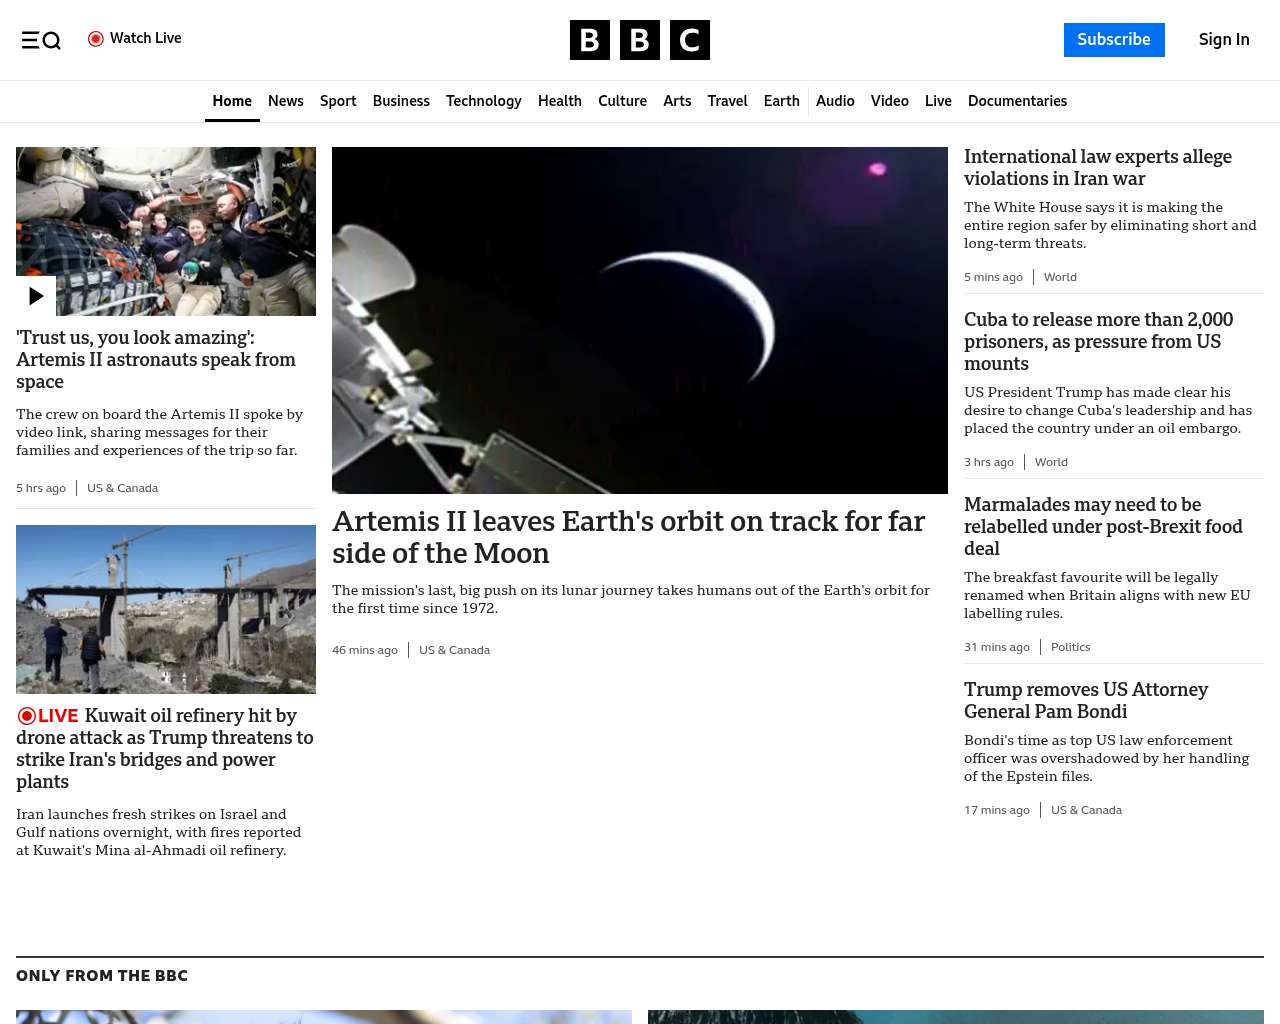Navigate to the Earth section
1280x1024 pixels.
point(781,101)
